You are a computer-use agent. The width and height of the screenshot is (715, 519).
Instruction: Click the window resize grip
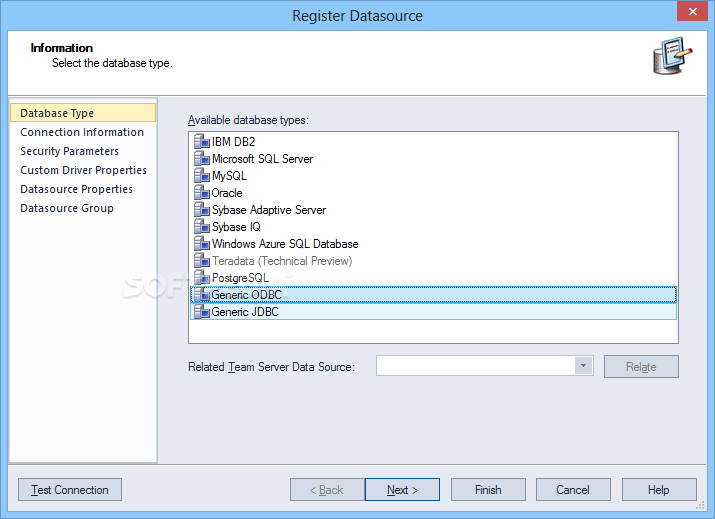click(x=700, y=505)
